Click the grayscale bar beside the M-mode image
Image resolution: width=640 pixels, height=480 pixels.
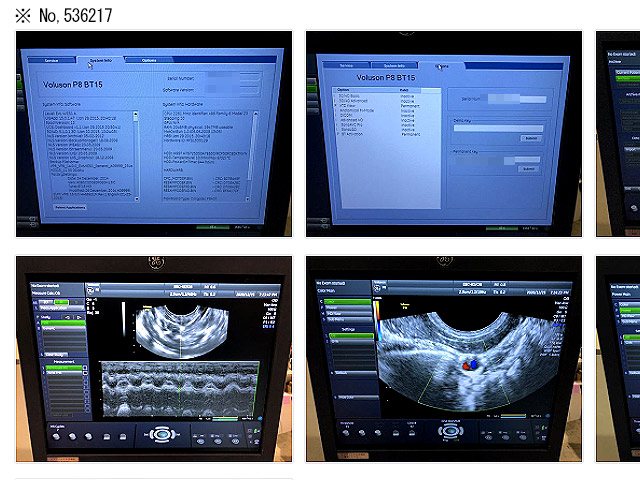pyautogui.click(x=124, y=319)
